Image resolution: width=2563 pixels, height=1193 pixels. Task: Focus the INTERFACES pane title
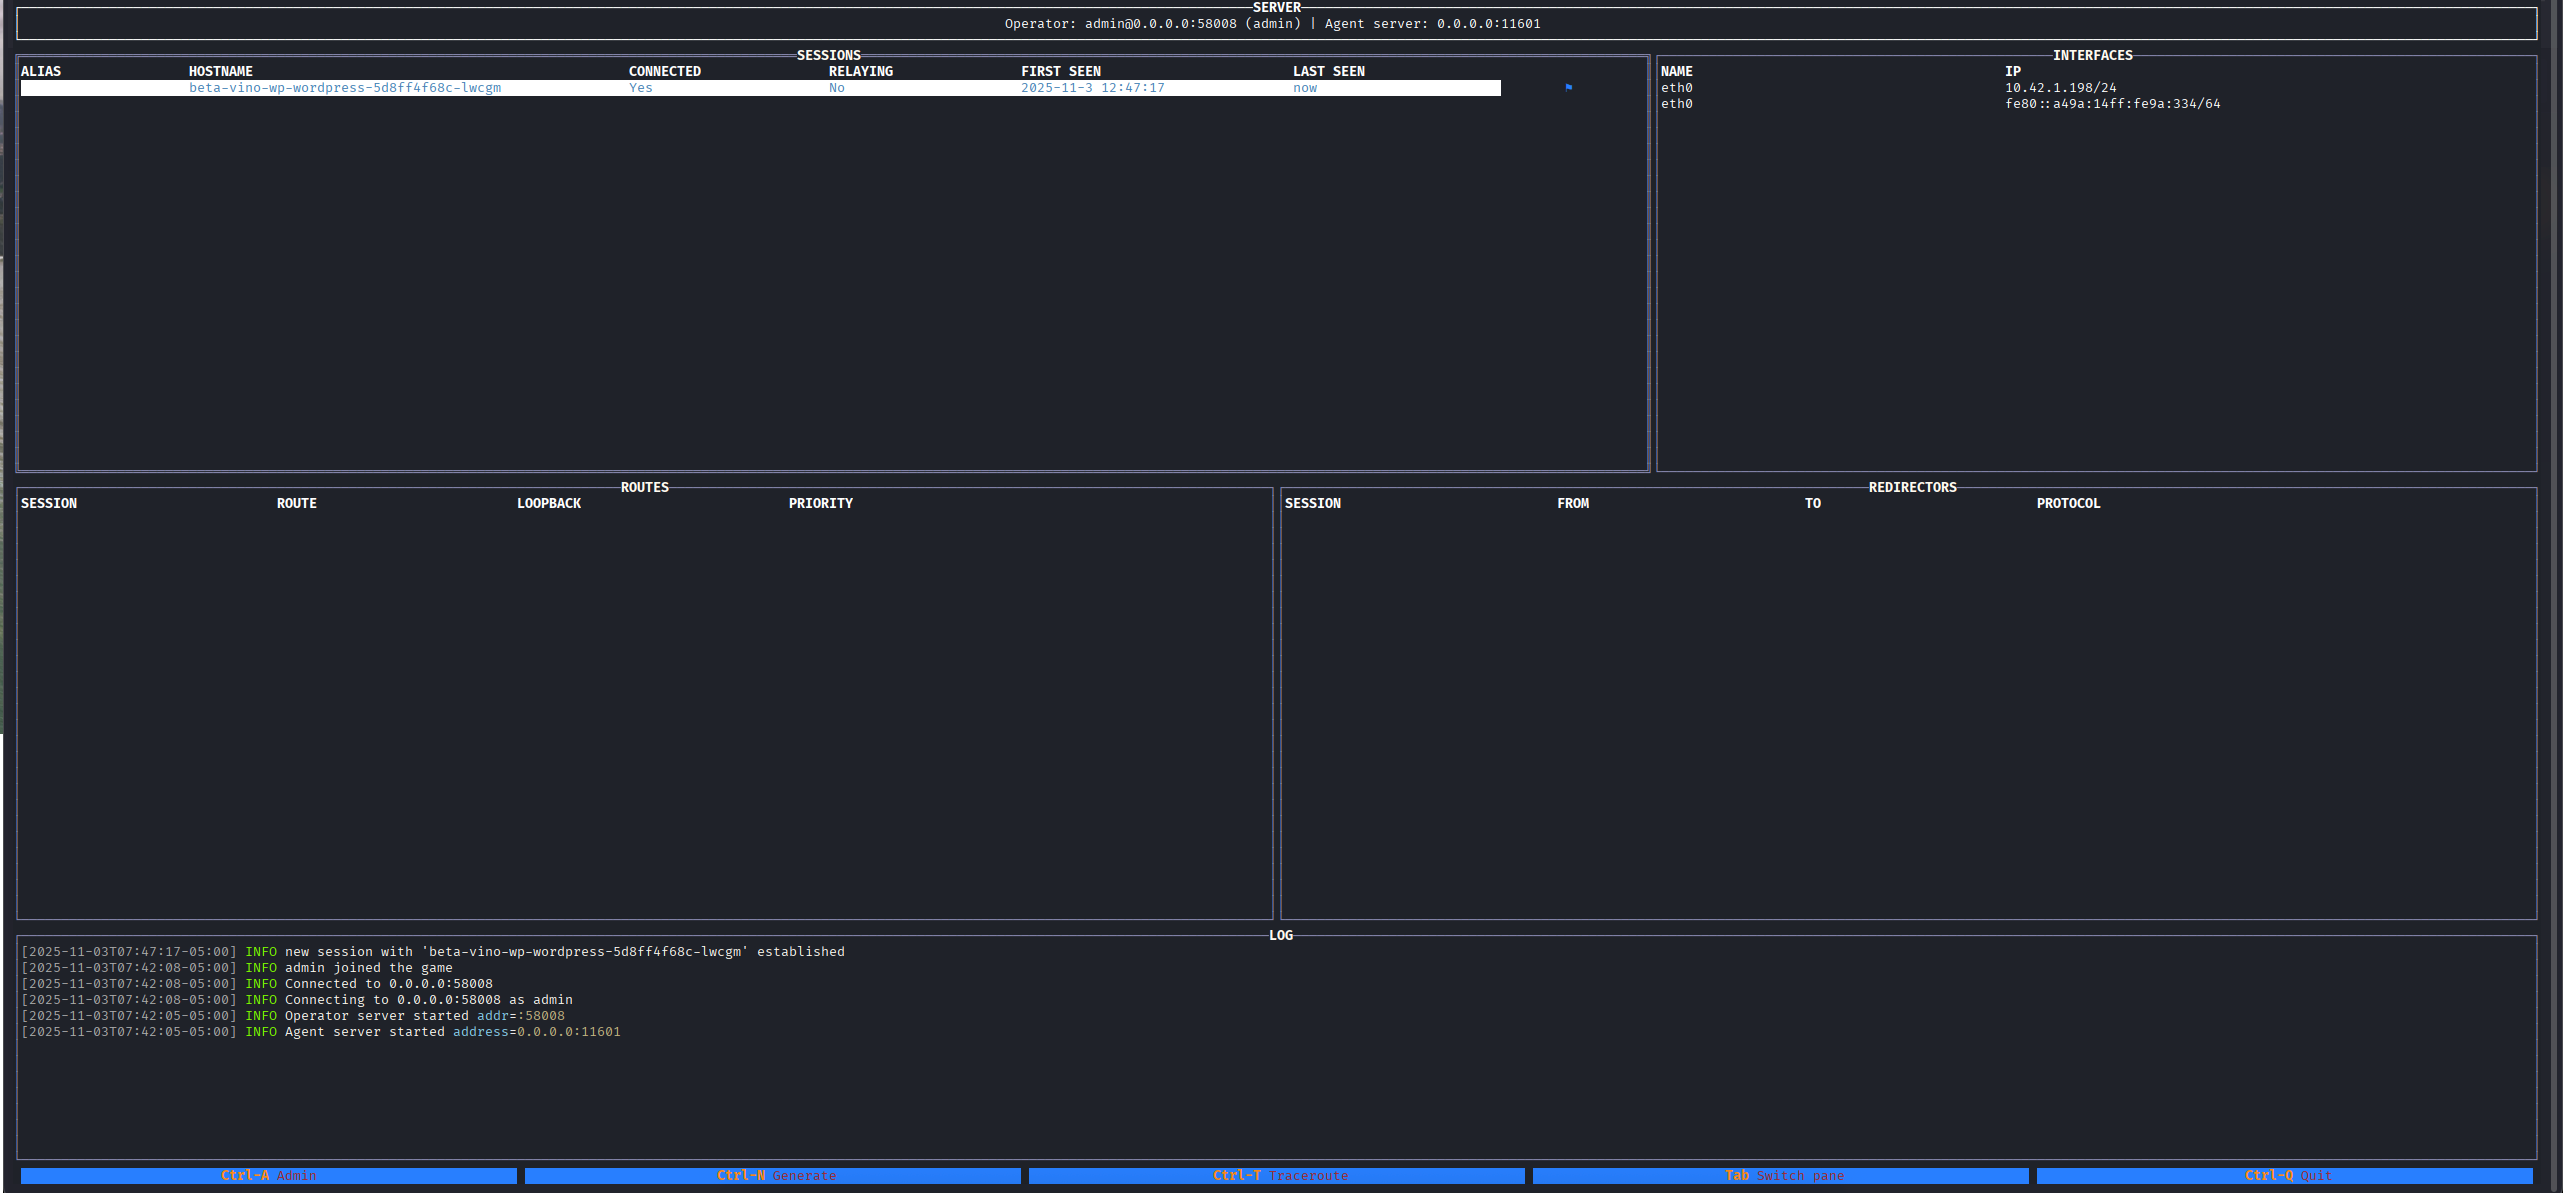pos(2093,55)
